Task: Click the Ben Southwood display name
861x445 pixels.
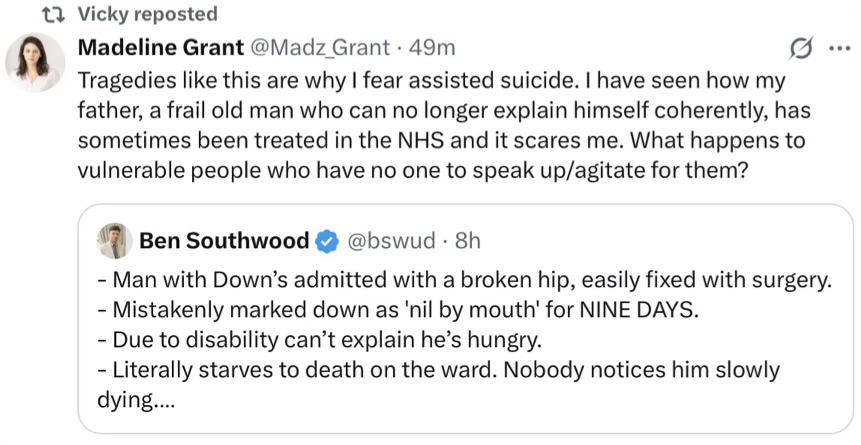Action: [x=224, y=241]
